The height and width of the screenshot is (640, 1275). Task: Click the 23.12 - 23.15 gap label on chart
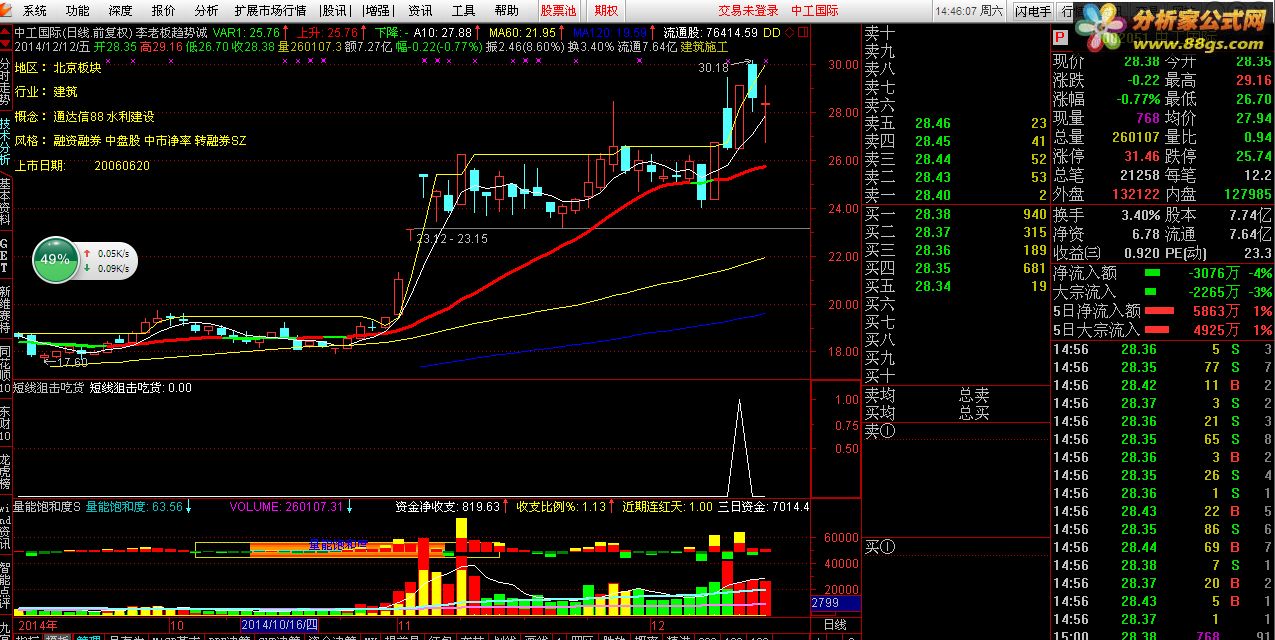tap(452, 239)
